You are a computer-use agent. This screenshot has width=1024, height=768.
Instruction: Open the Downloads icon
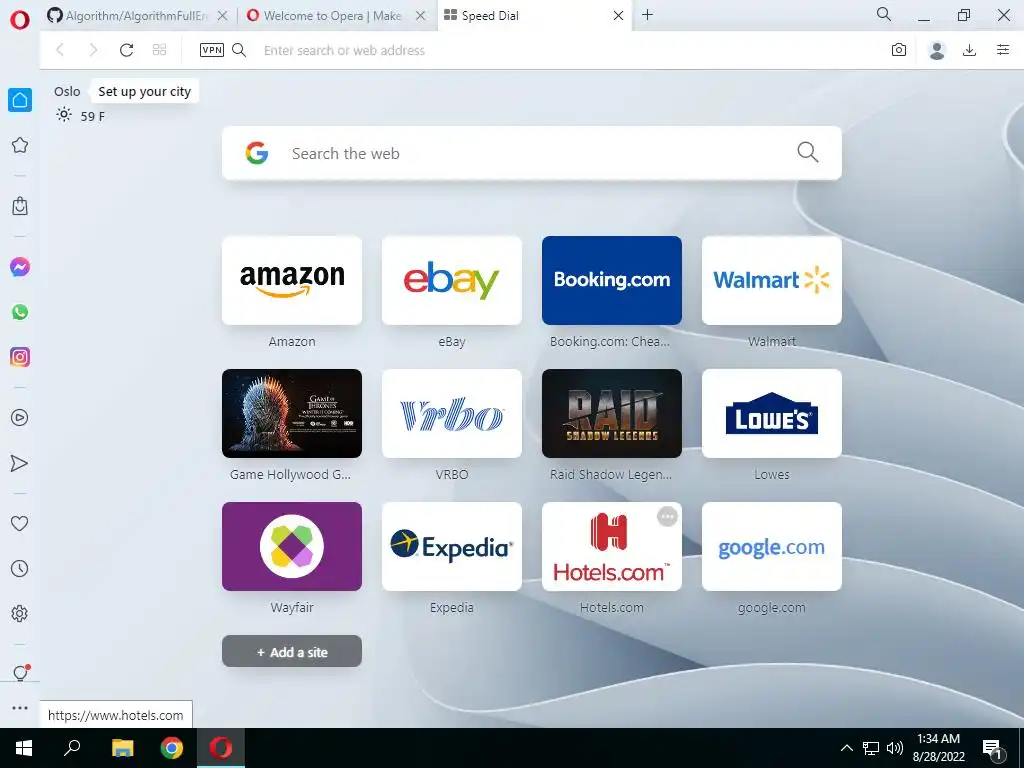969,50
